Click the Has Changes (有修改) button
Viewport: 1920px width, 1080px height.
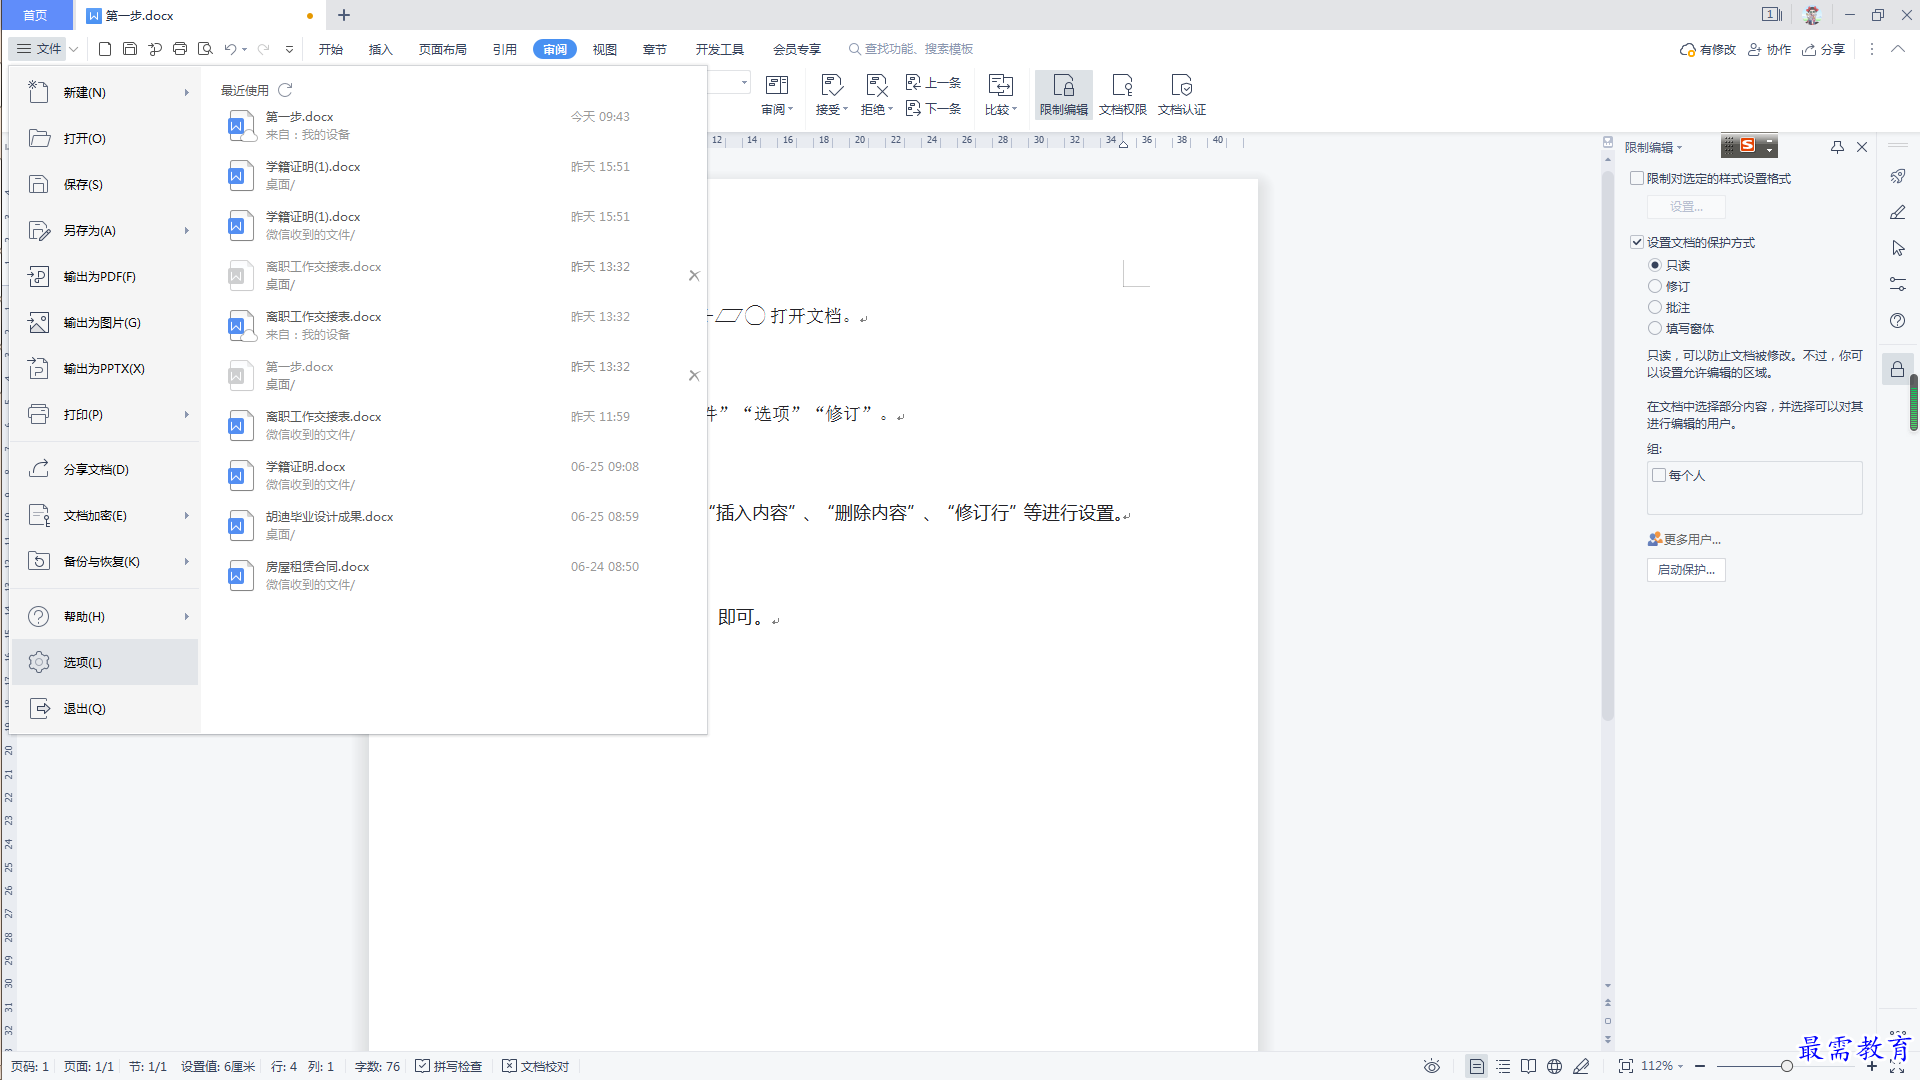[1708, 49]
